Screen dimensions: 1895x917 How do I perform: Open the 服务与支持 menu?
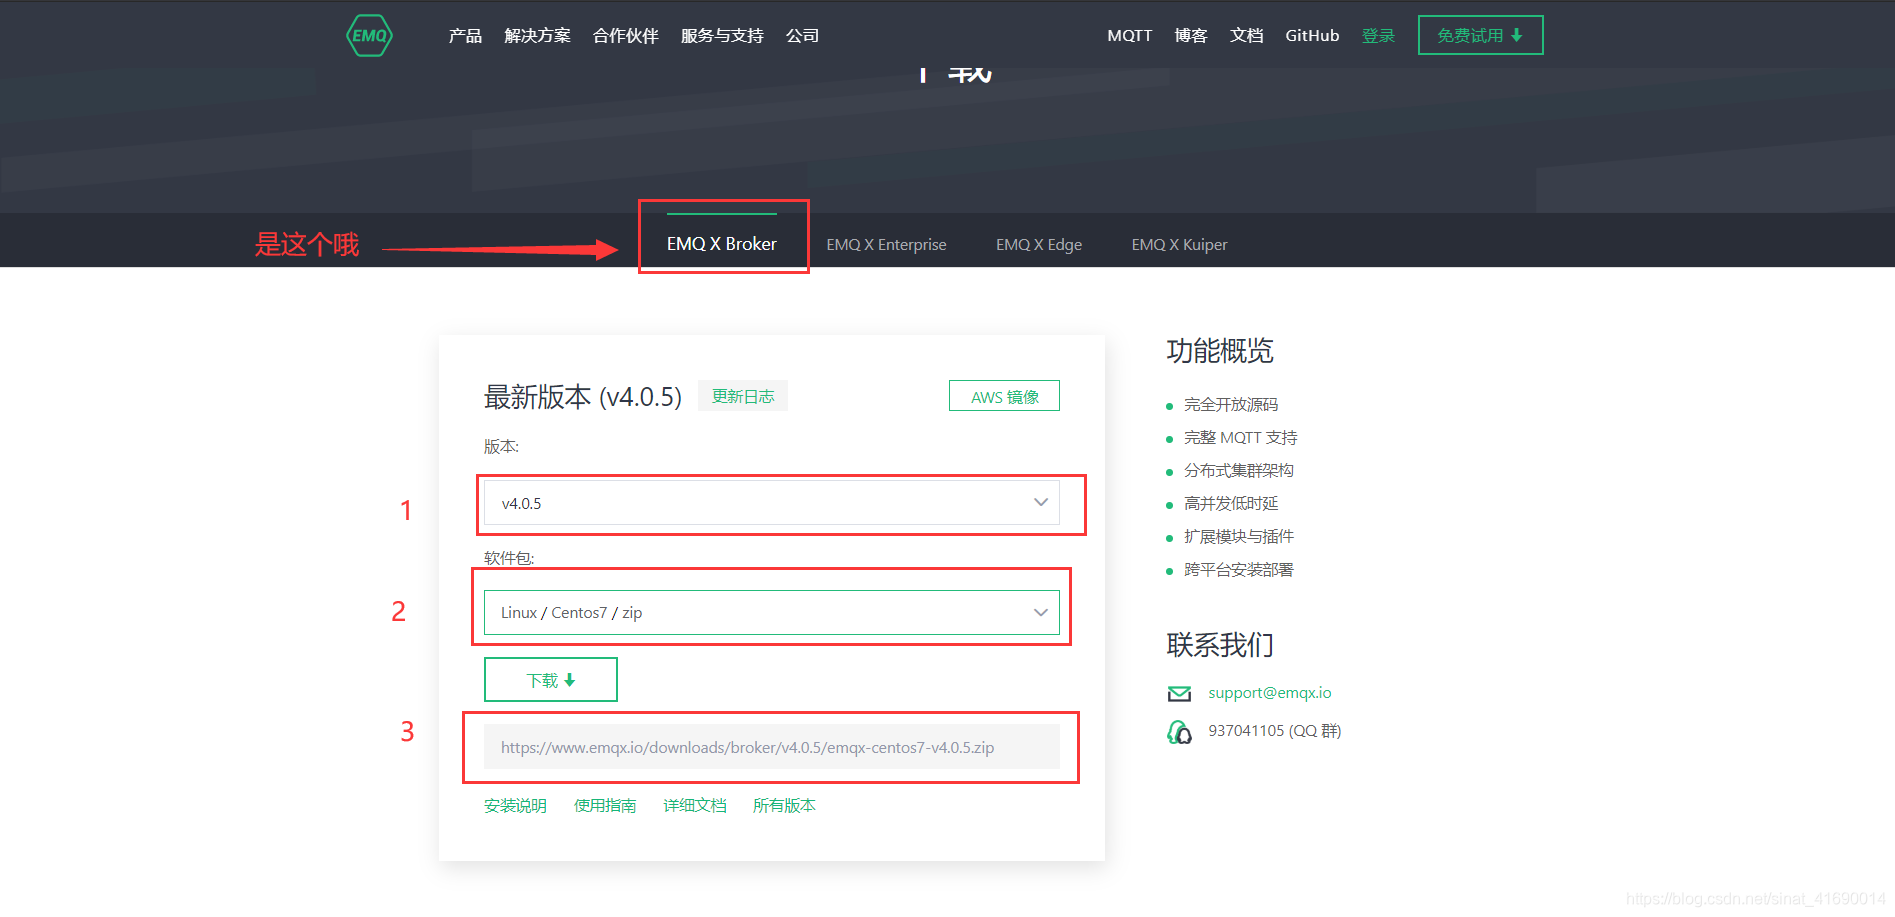tap(722, 36)
